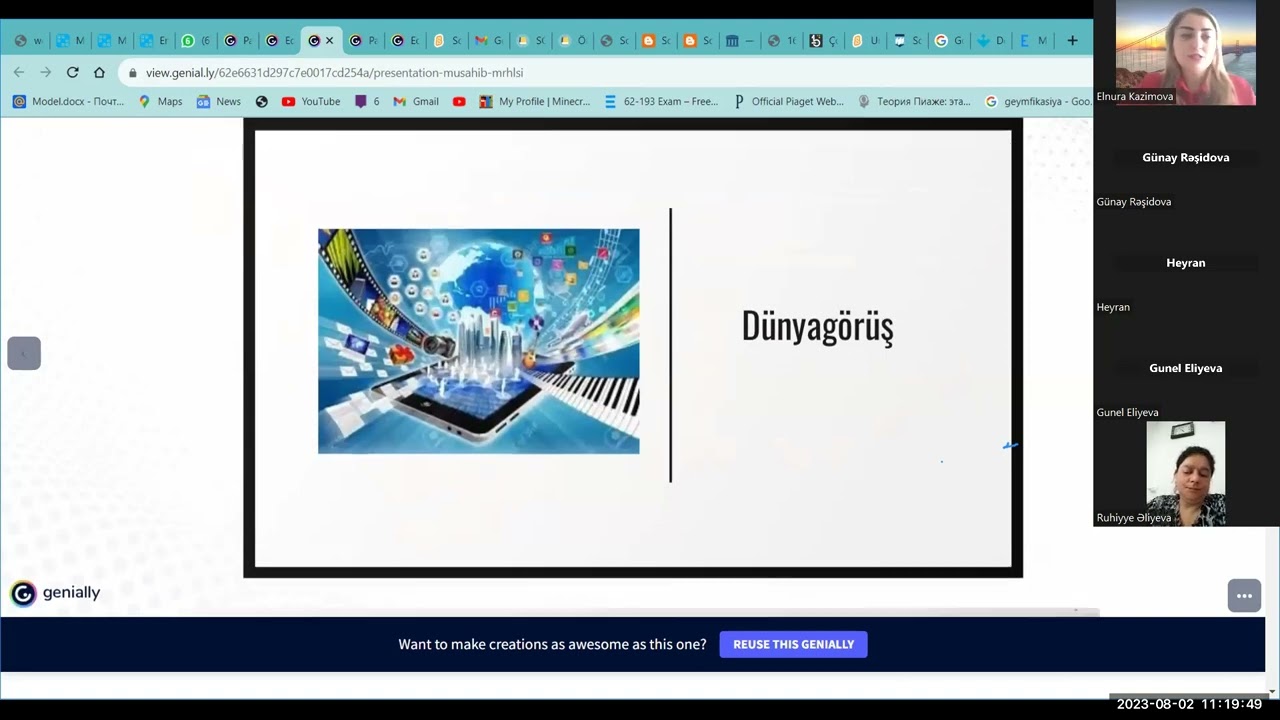Go back using the browser back arrow

[x=19, y=72]
